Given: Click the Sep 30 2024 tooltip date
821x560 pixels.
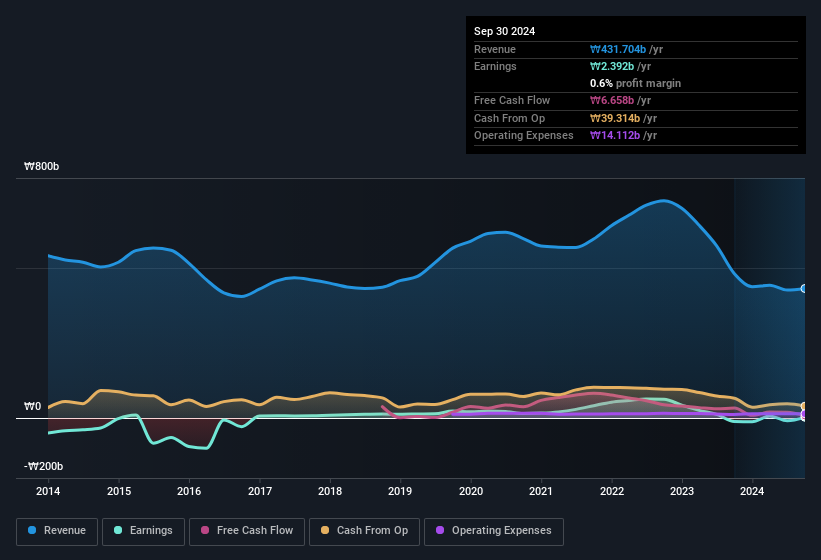Looking at the screenshot, I should pos(504,31).
